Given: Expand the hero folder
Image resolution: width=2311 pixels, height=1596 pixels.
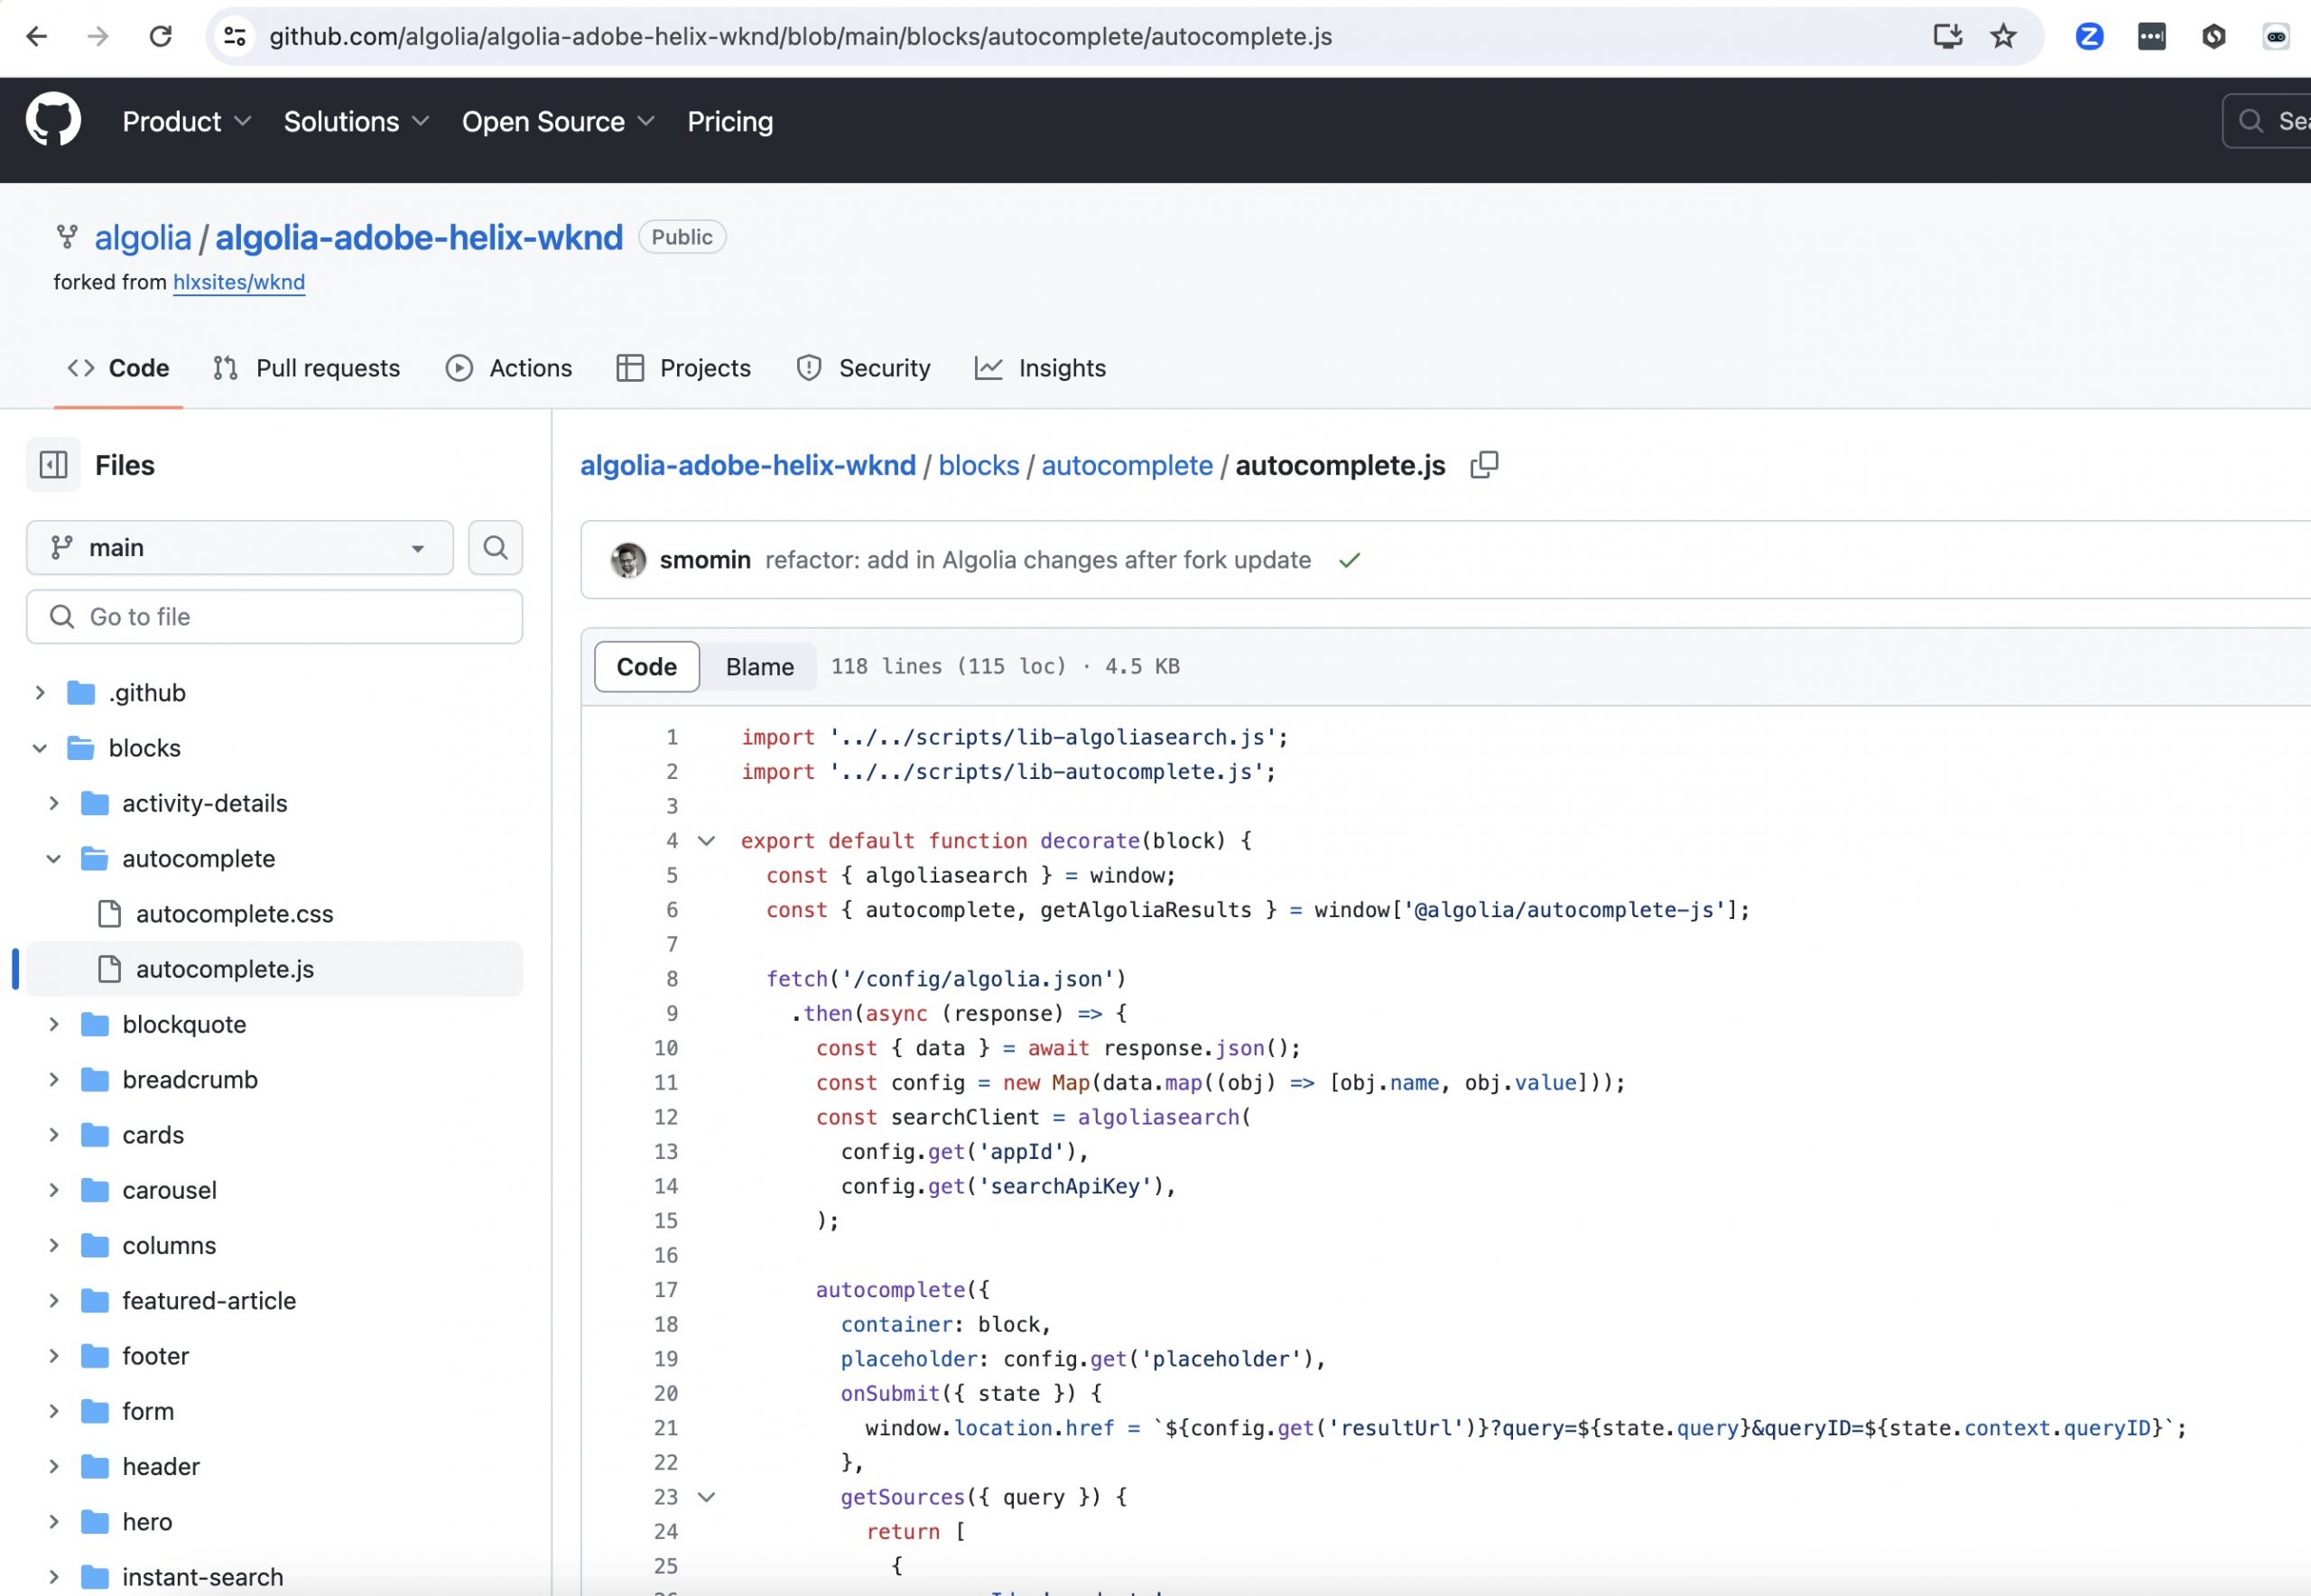Looking at the screenshot, I should (x=54, y=1522).
